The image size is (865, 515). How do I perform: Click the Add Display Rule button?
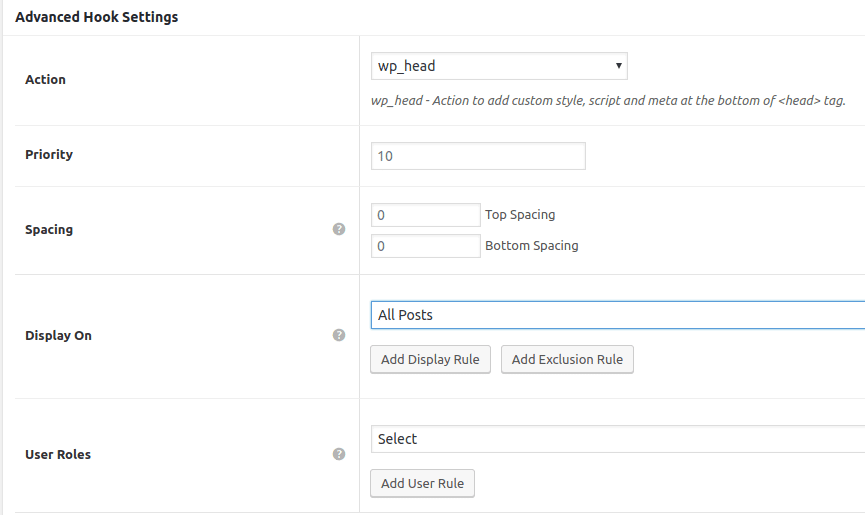[430, 360]
